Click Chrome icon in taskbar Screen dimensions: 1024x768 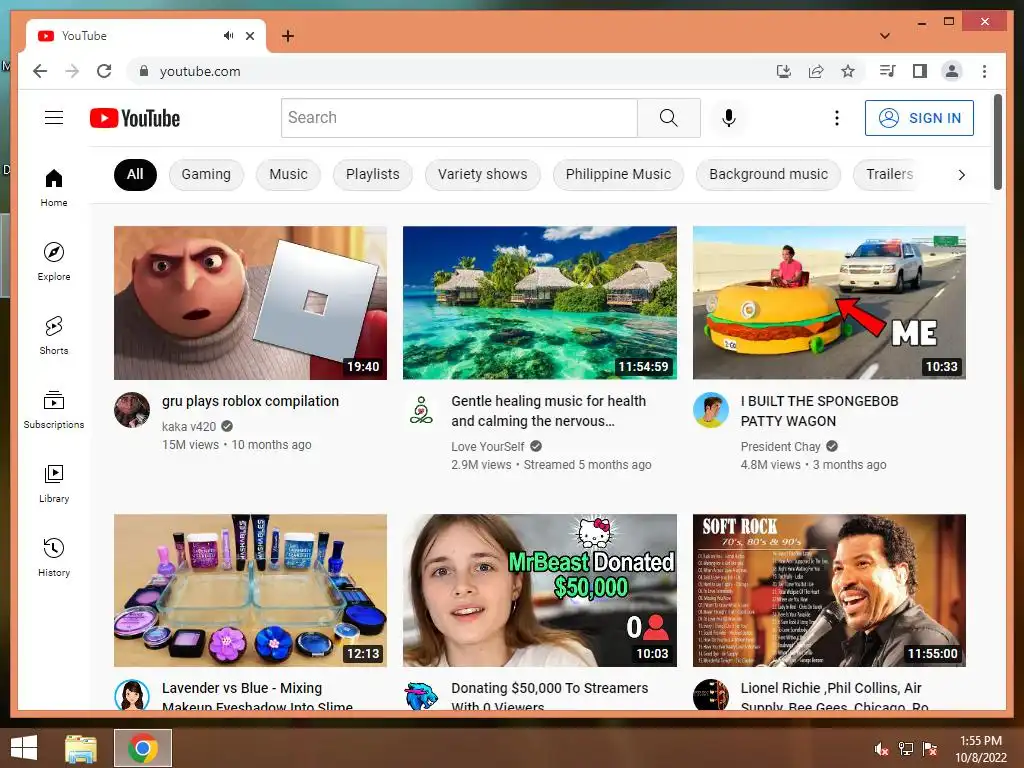(x=143, y=748)
